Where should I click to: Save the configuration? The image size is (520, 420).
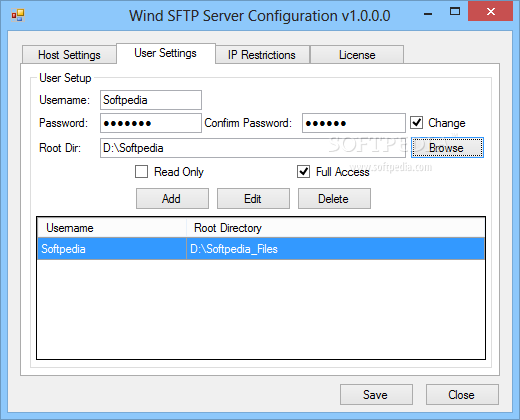tap(376, 395)
